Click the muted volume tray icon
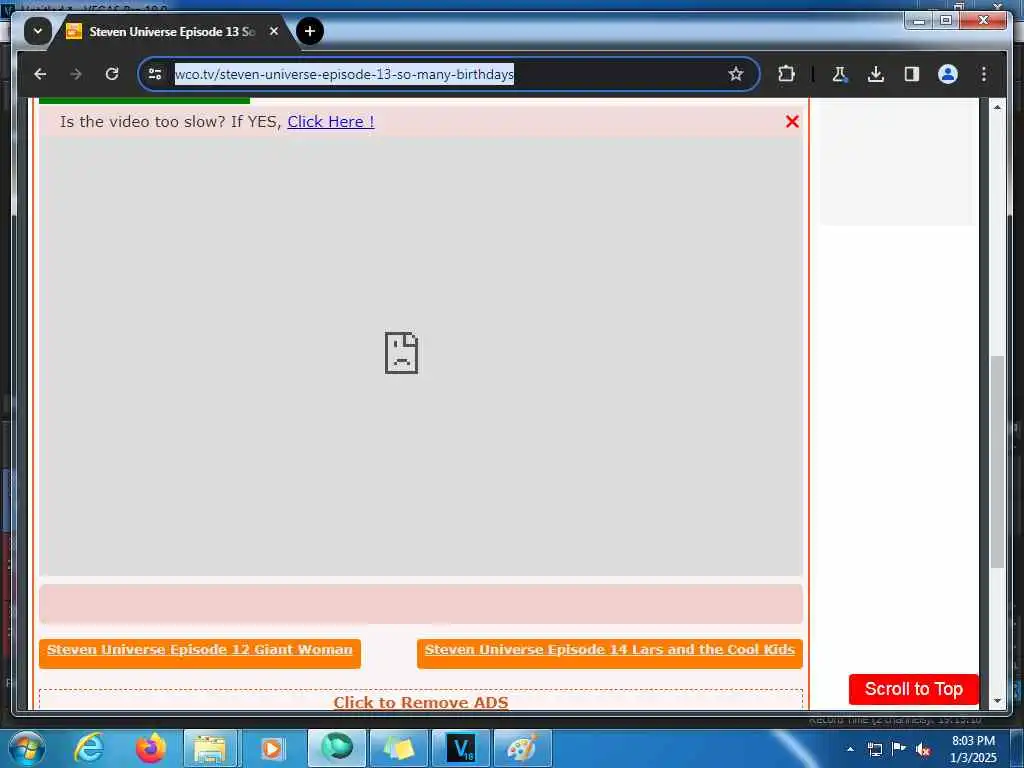This screenshot has height=768, width=1024. (923, 749)
